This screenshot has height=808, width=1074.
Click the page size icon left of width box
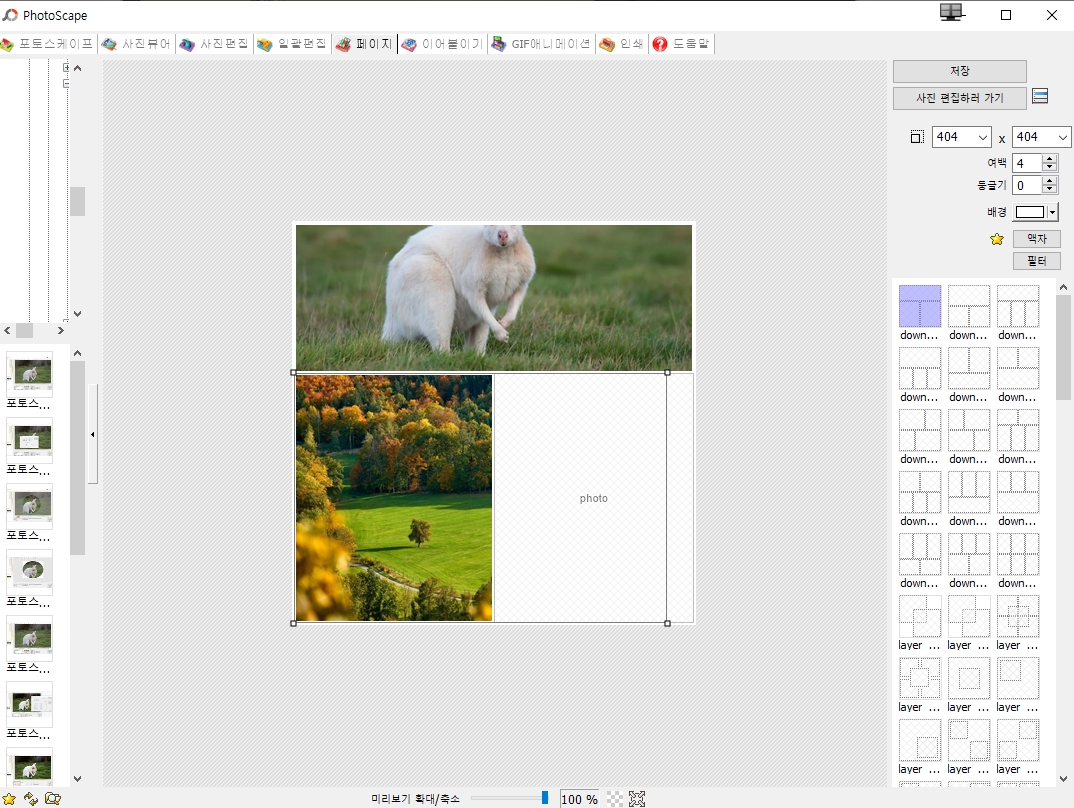917,137
